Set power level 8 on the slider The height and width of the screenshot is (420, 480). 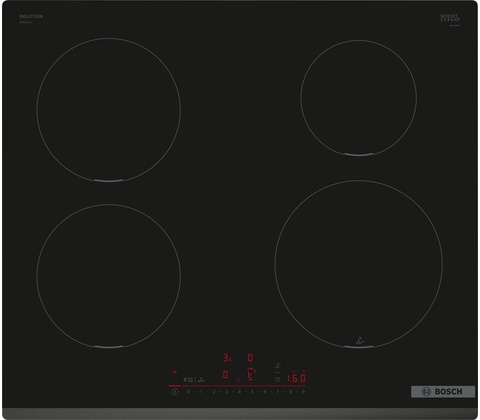pyautogui.click(x=291, y=392)
